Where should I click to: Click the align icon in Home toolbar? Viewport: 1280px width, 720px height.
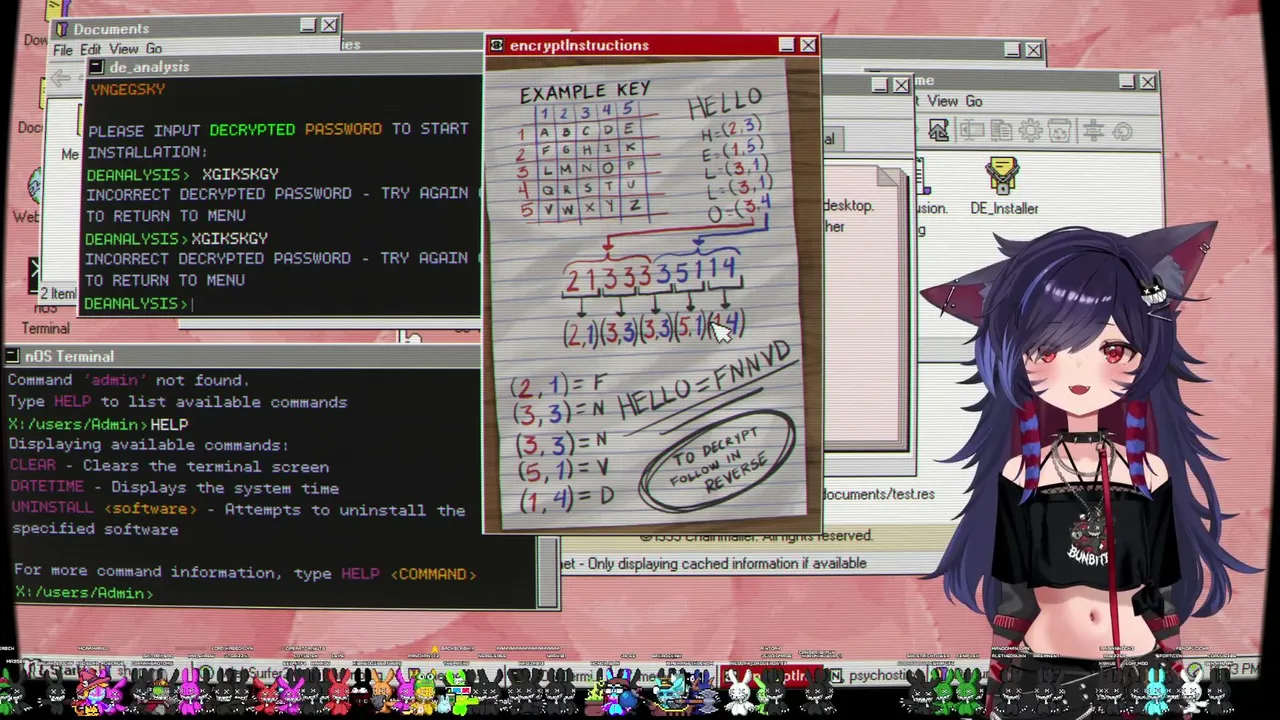(1092, 131)
